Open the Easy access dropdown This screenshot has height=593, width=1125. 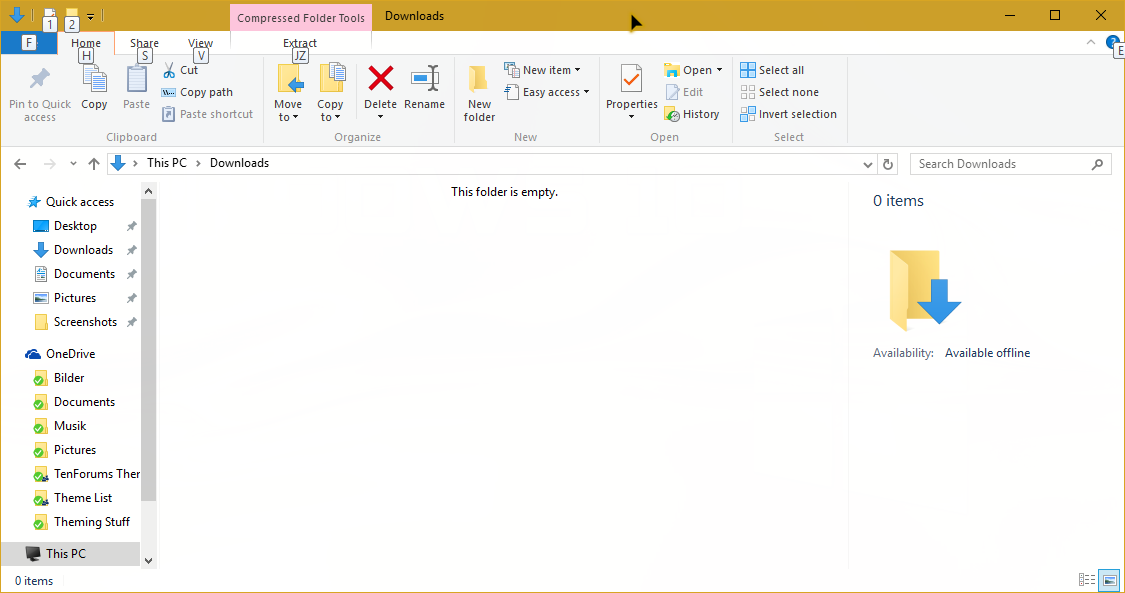tap(547, 92)
